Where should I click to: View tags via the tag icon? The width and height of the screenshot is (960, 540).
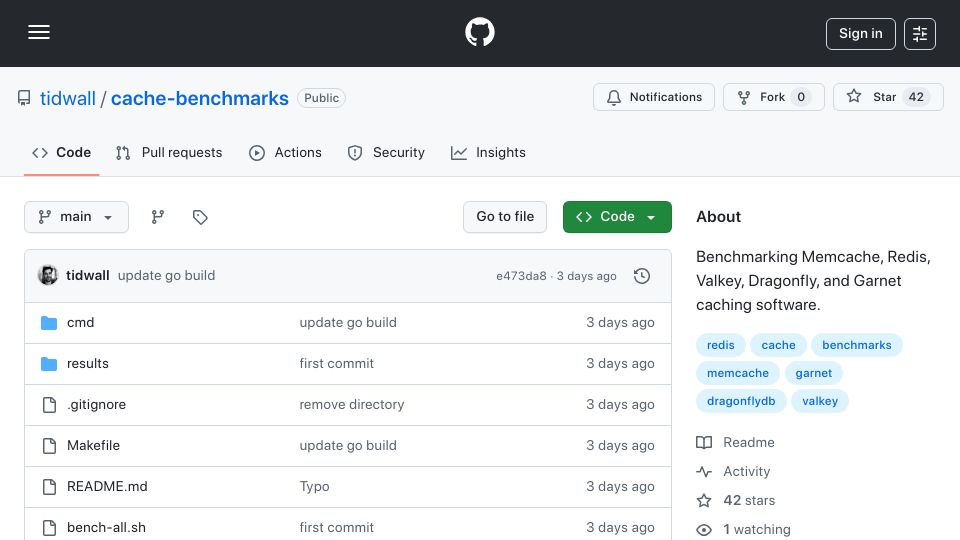pos(200,217)
